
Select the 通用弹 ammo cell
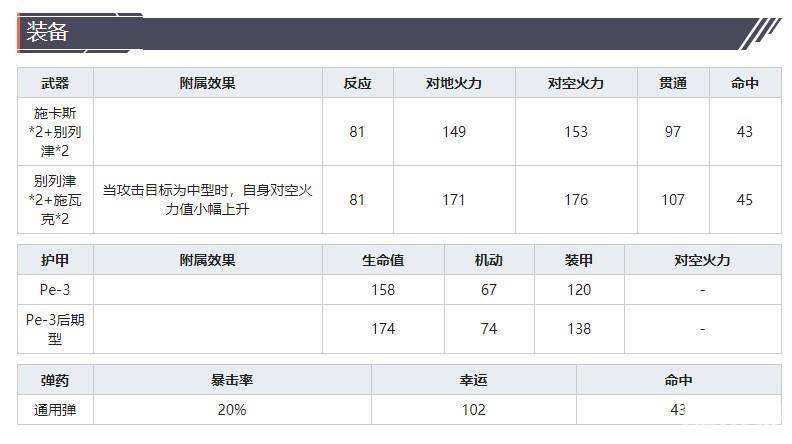pyautogui.click(x=55, y=409)
